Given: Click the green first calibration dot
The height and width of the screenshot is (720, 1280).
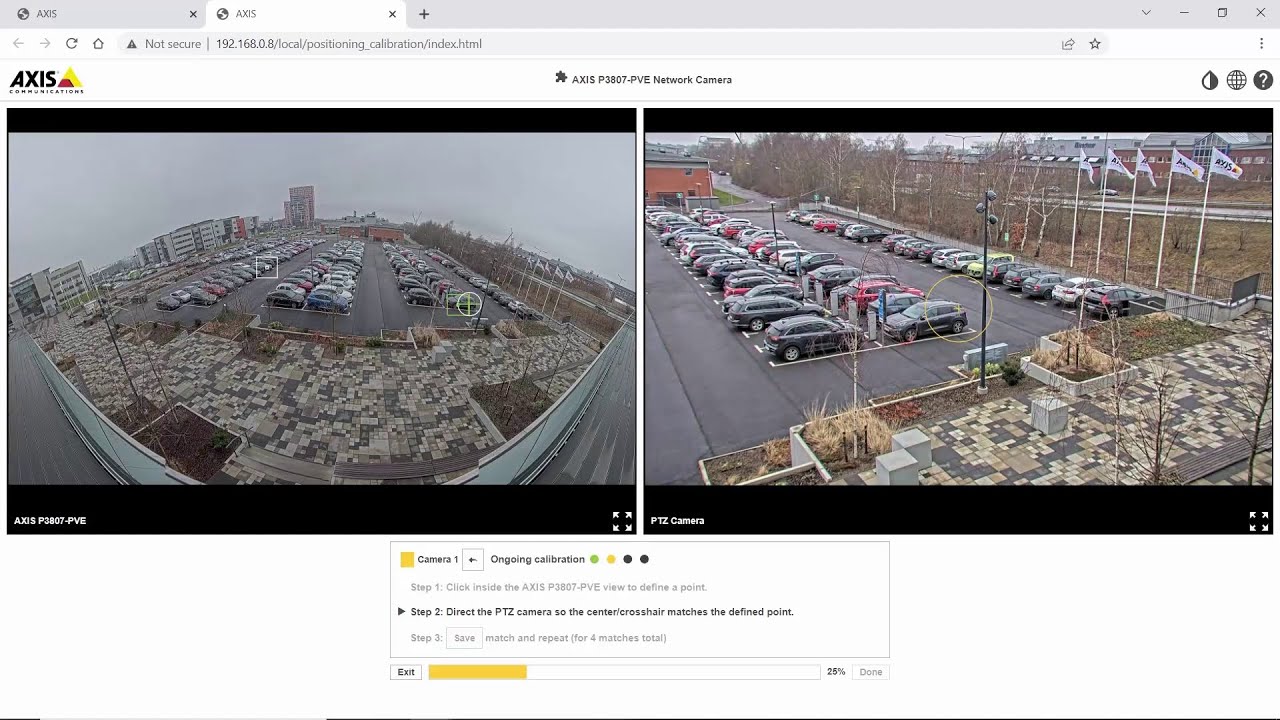Looking at the screenshot, I should pos(594,559).
